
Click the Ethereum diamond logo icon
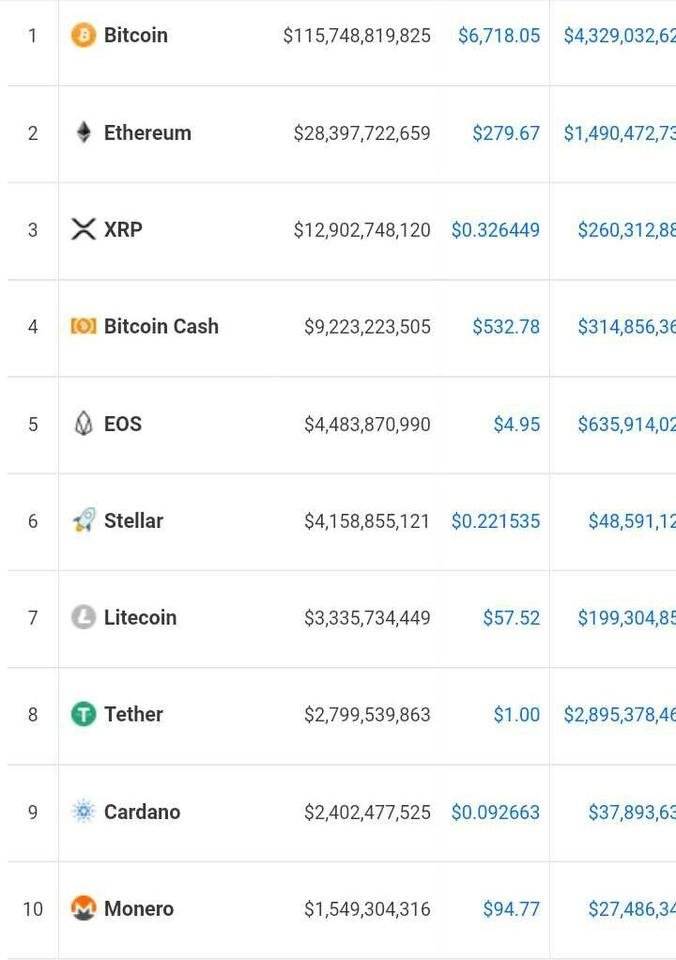[x=84, y=132]
